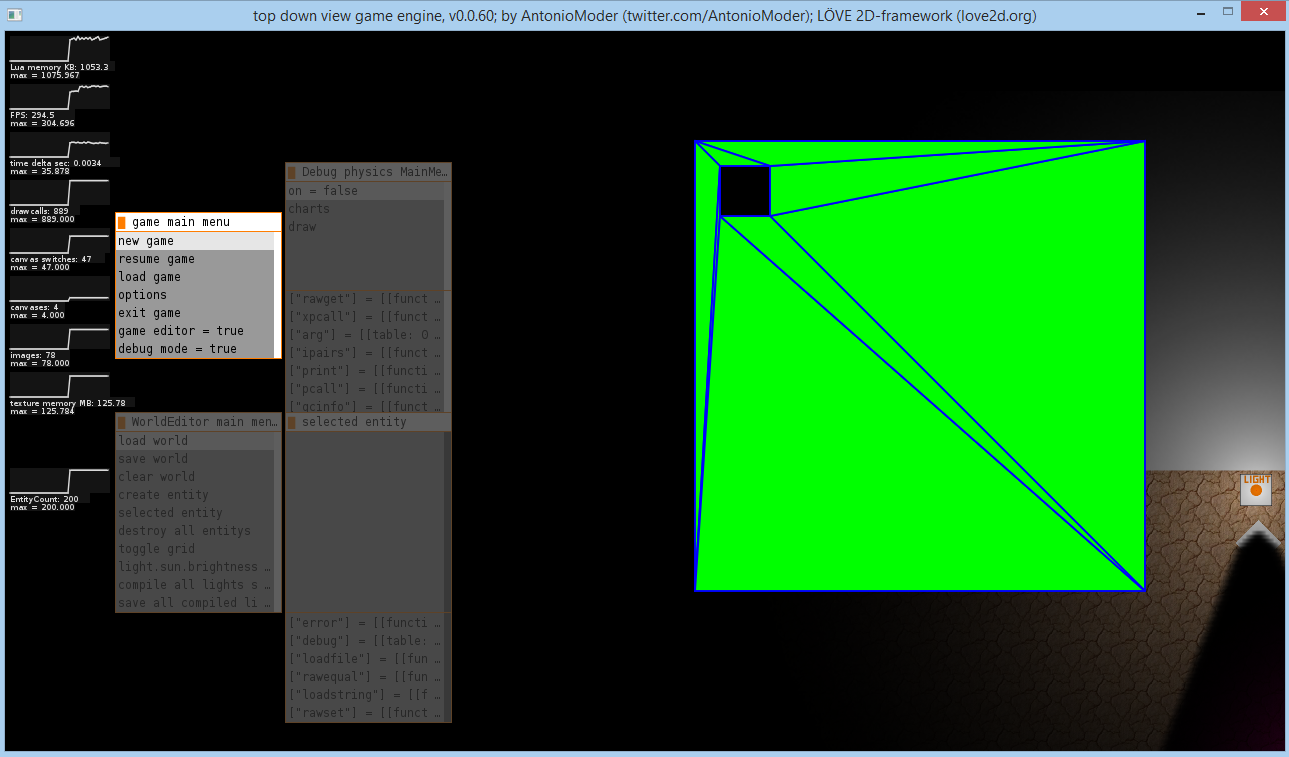Select the ["loadfile"] table row
This screenshot has height=757, width=1289.
click(365, 659)
